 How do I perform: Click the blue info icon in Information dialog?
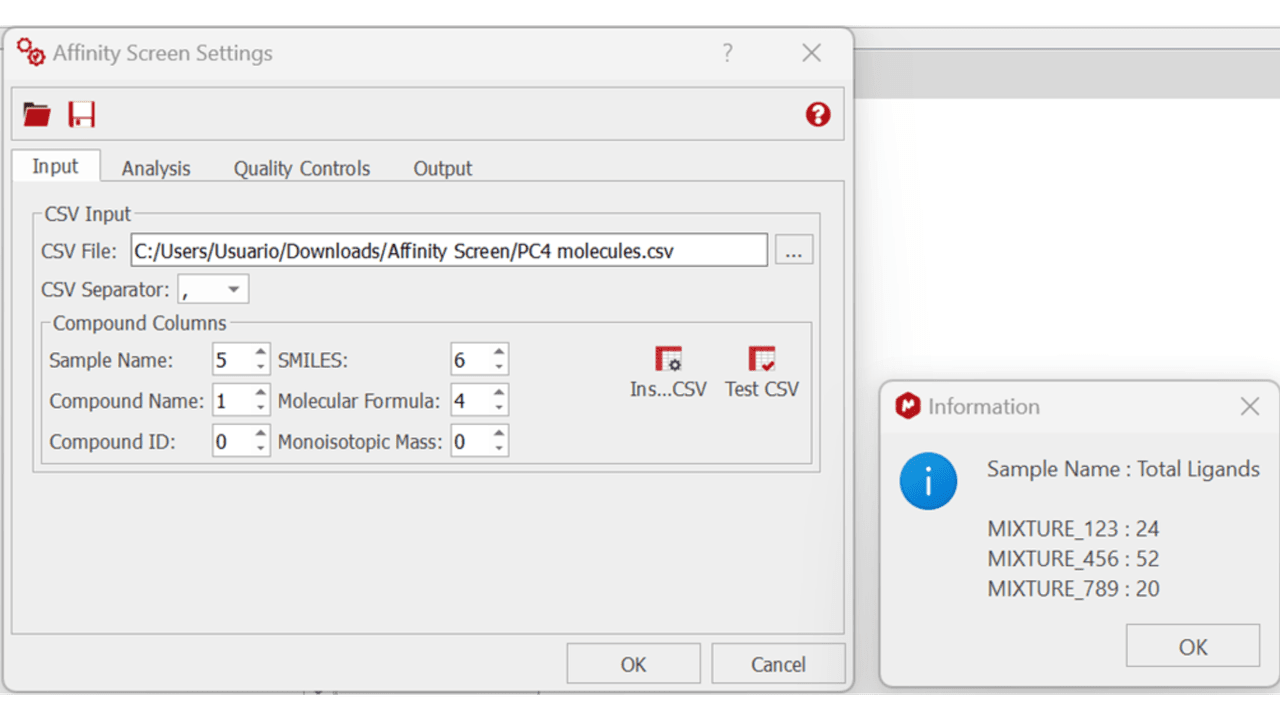coord(928,481)
